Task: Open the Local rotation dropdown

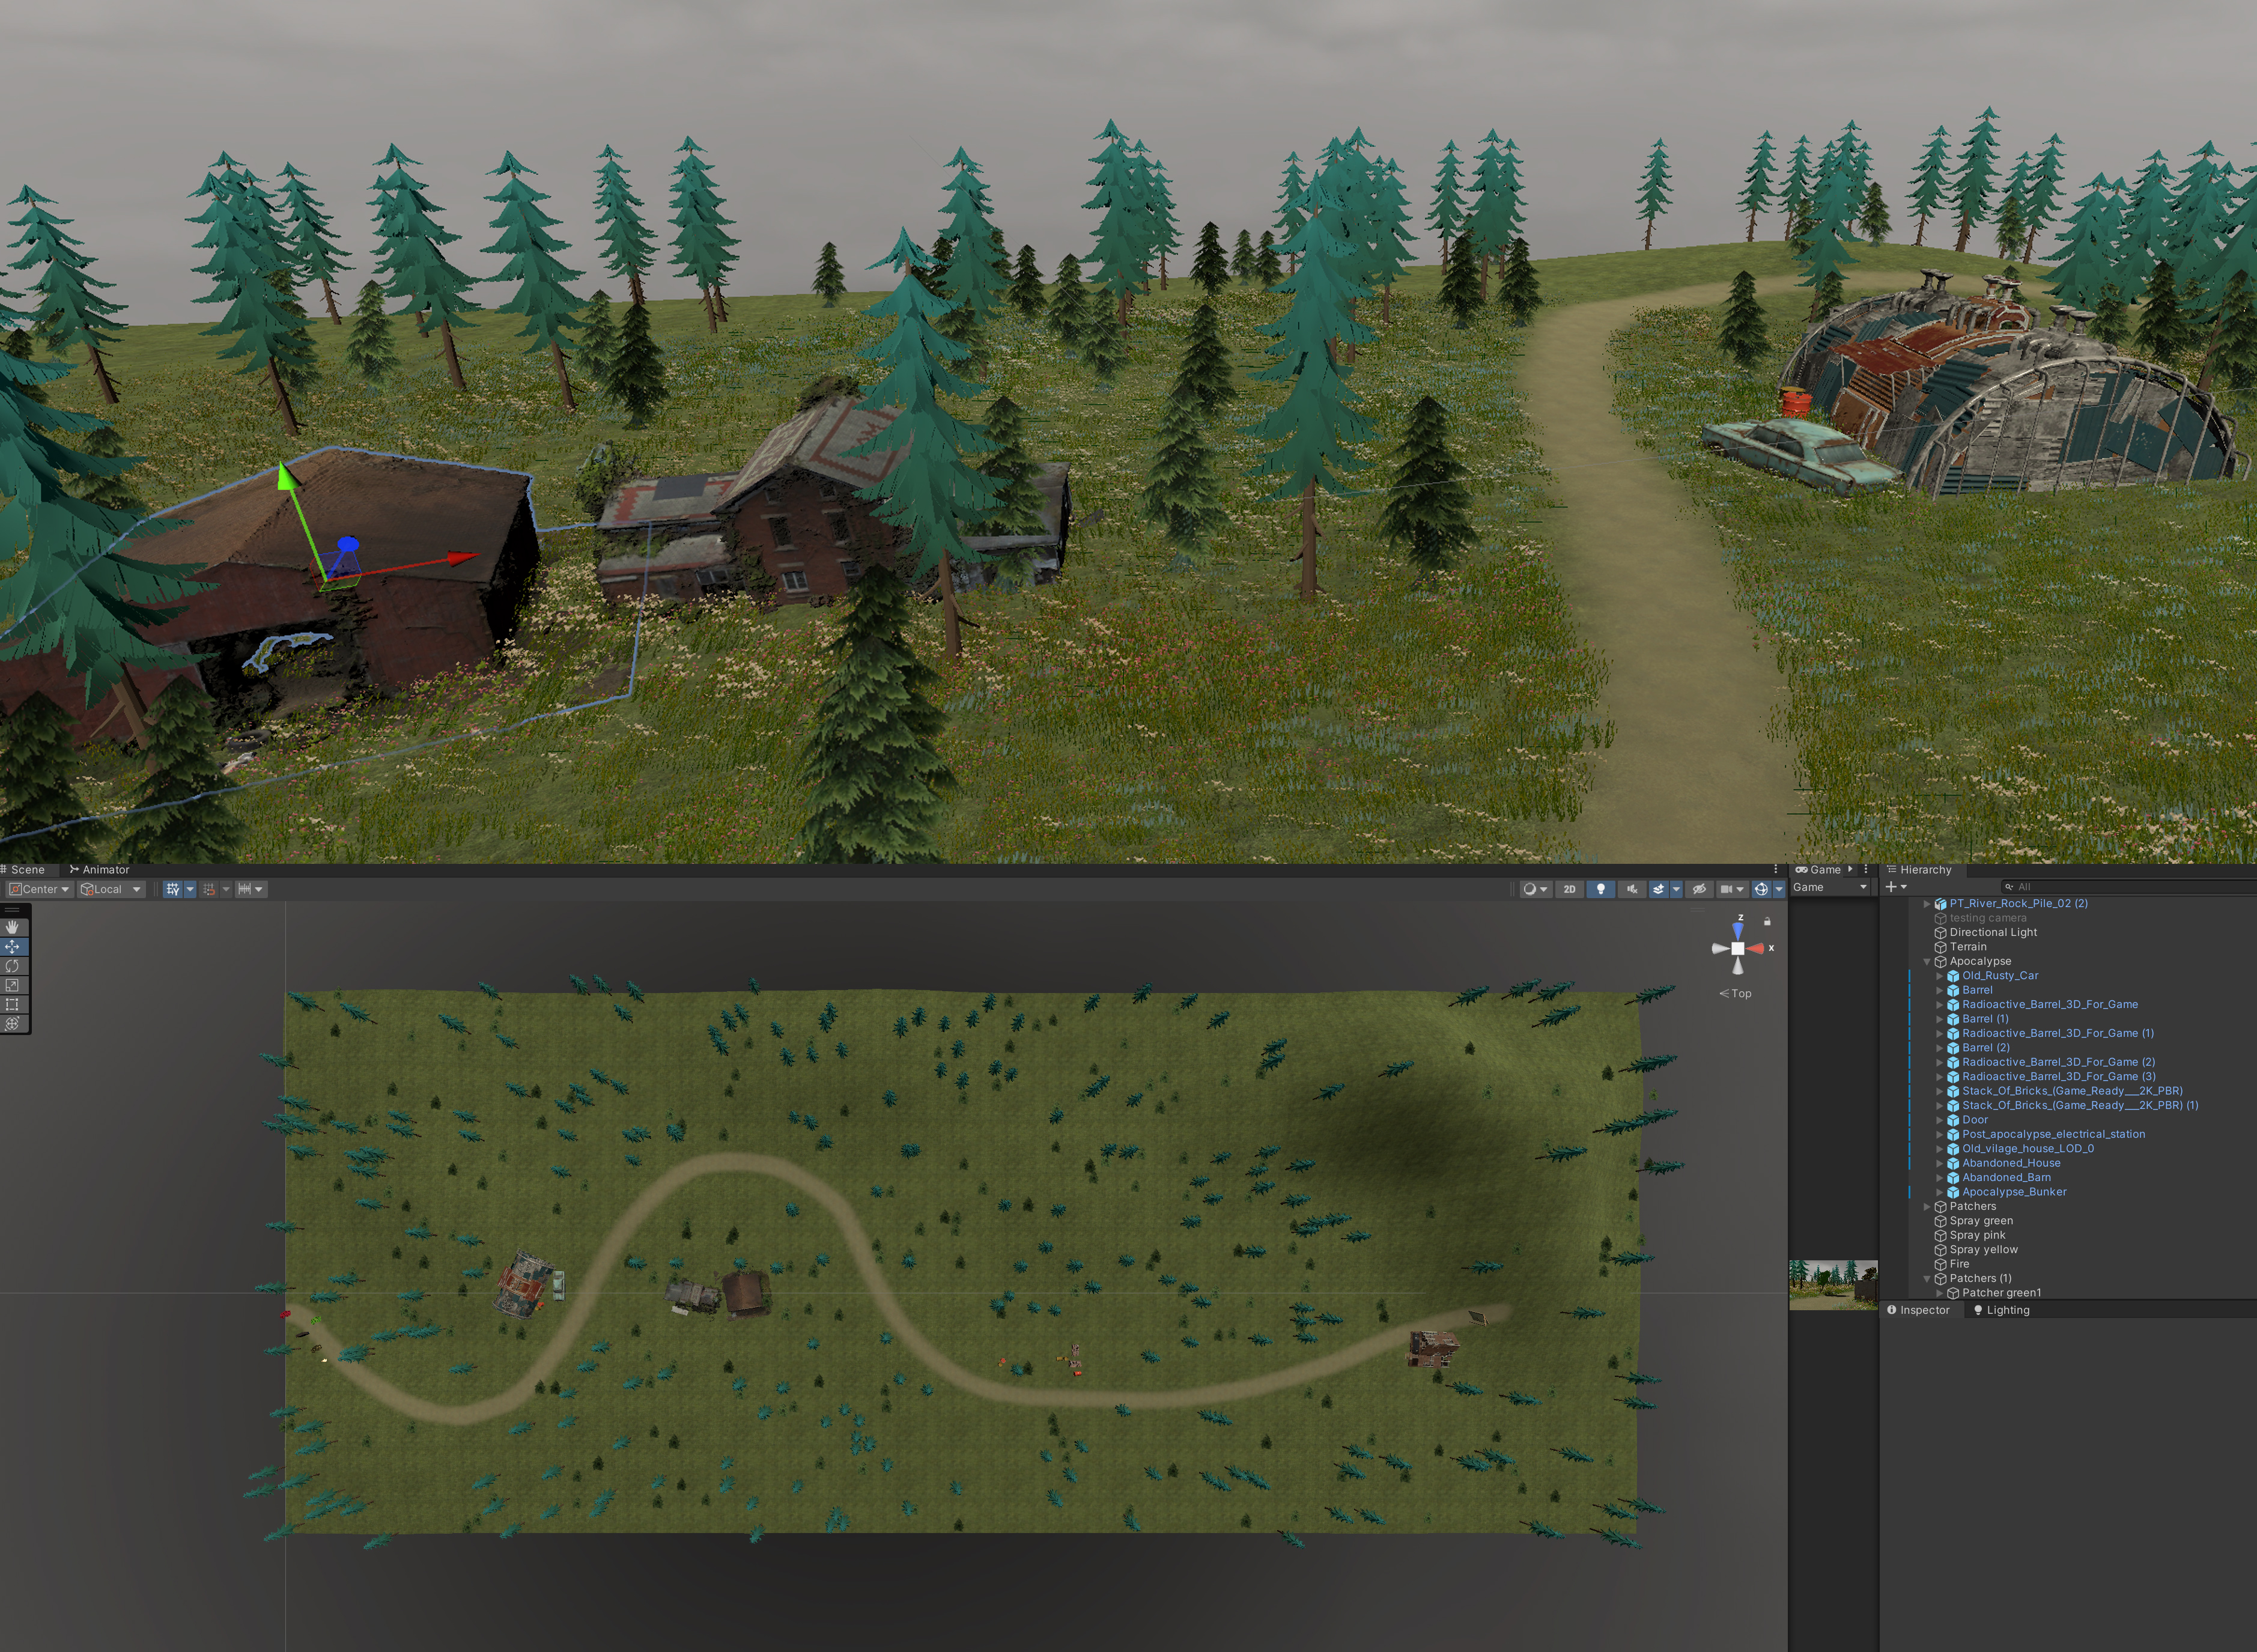Action: [111, 889]
